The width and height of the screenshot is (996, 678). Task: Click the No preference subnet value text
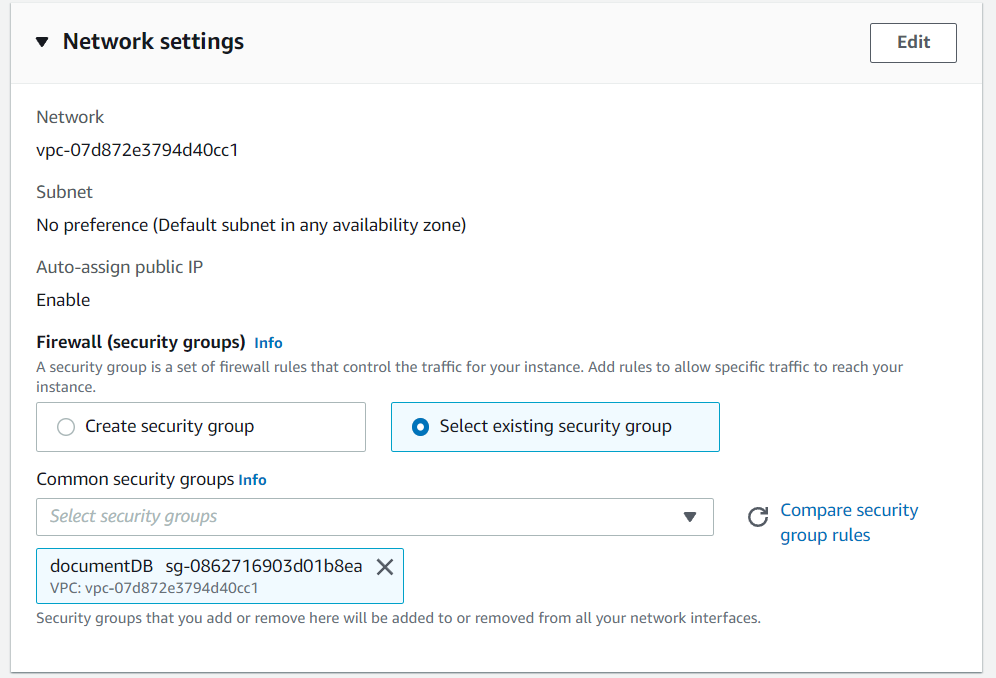click(x=251, y=225)
